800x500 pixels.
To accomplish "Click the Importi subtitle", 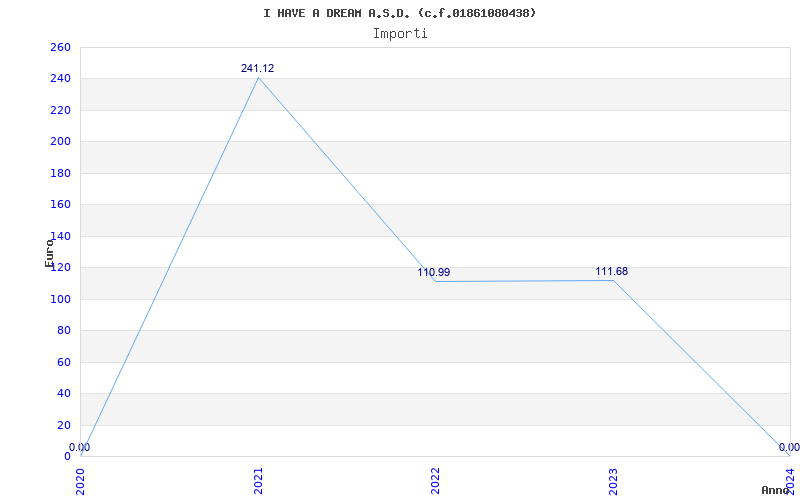I will tap(399, 34).
